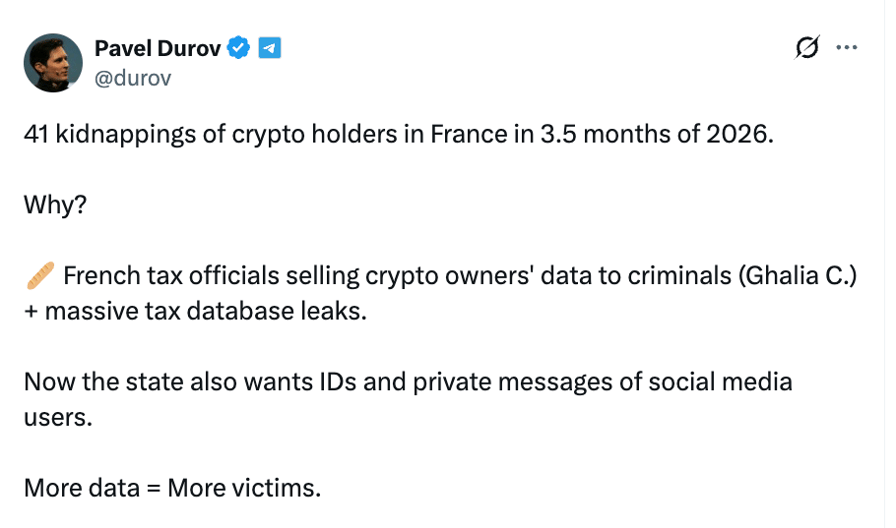
Task: Click the Telegram affiliation badge
Action: (x=269, y=47)
